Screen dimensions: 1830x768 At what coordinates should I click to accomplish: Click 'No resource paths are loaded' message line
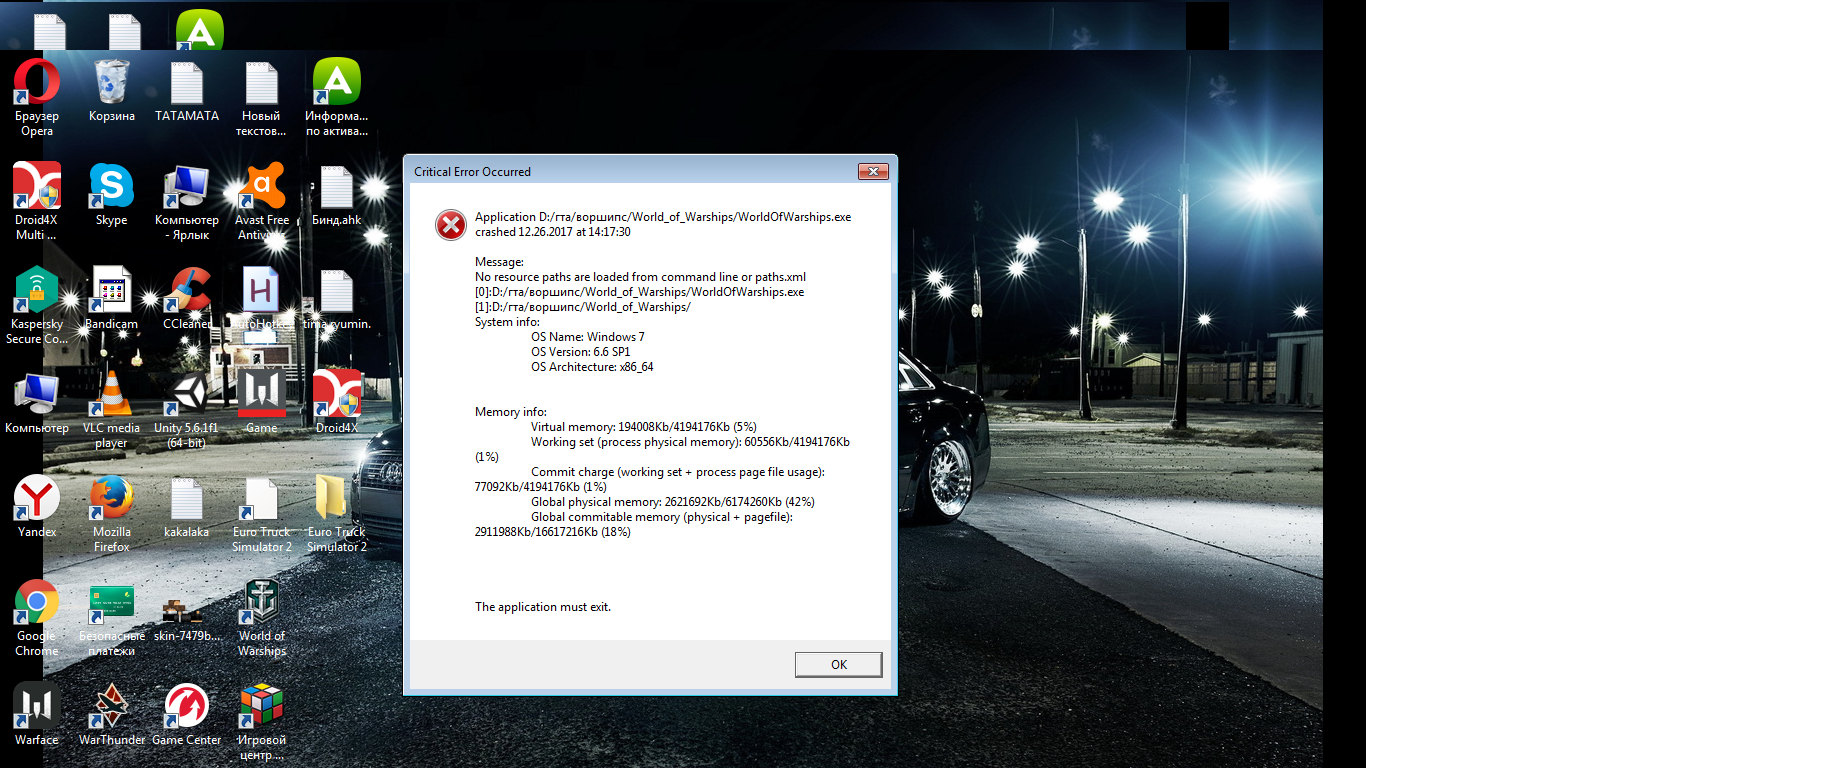click(x=640, y=277)
